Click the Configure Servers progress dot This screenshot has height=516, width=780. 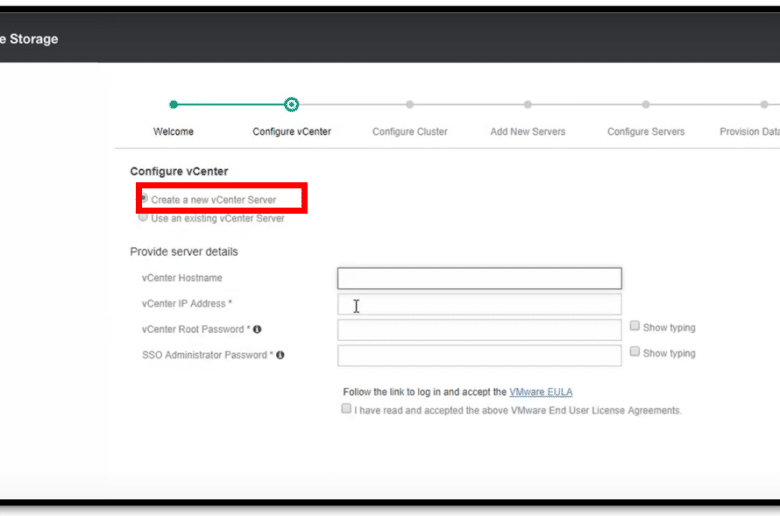pyautogui.click(x=646, y=104)
